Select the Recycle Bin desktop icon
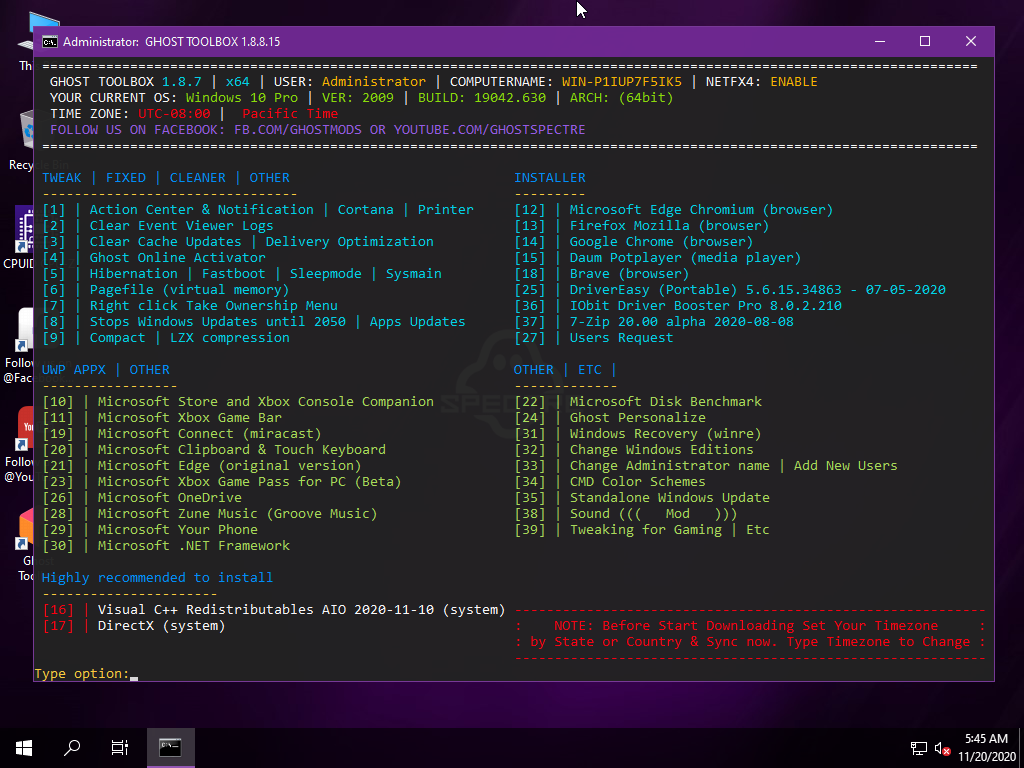Viewport: 1024px width, 768px height. [x=22, y=140]
